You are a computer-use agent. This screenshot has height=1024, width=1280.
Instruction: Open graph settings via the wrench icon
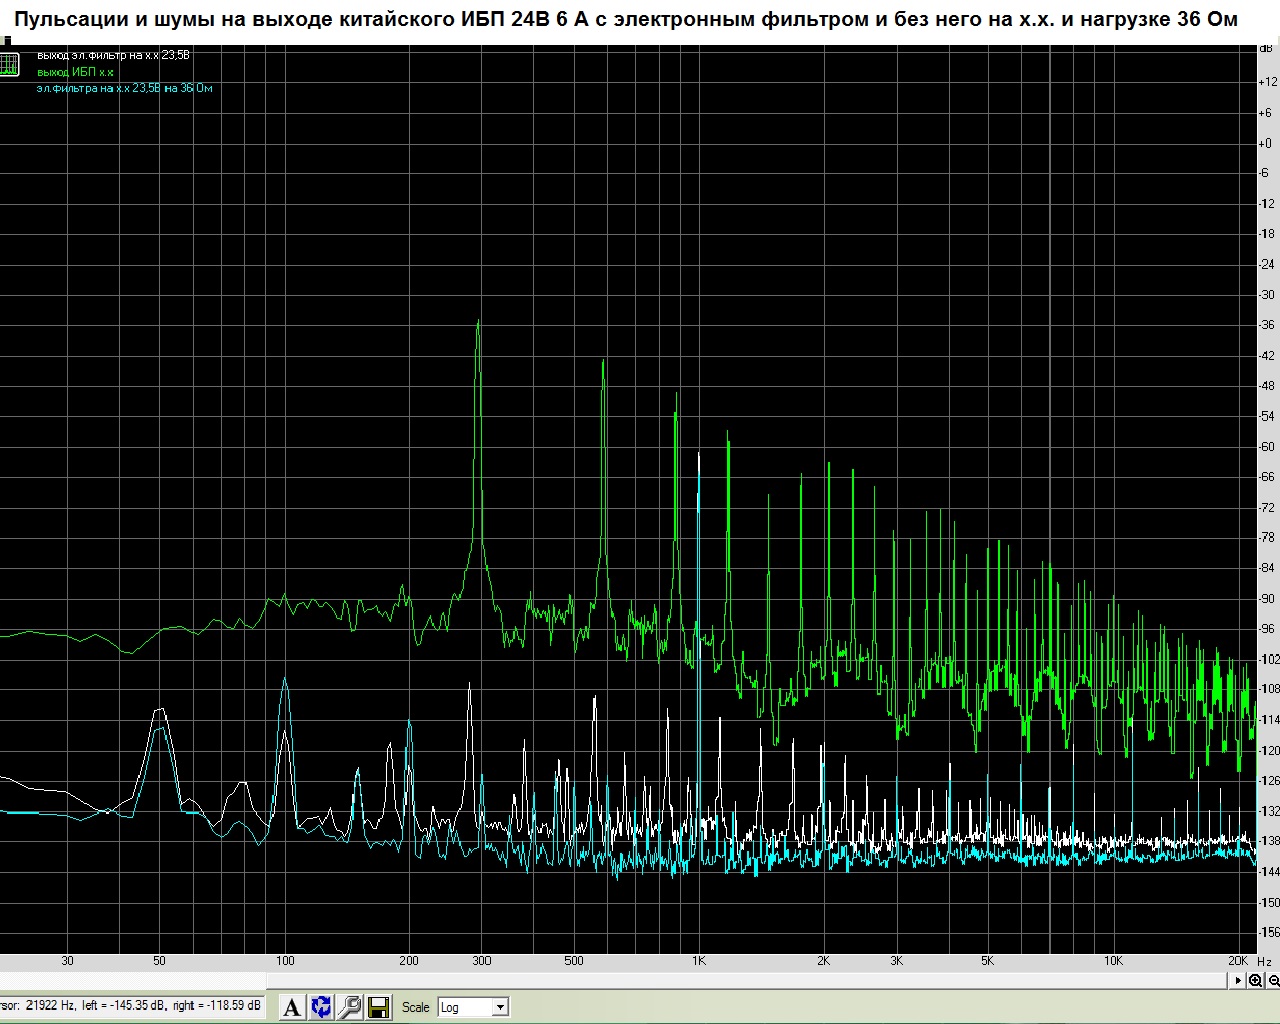point(350,1007)
